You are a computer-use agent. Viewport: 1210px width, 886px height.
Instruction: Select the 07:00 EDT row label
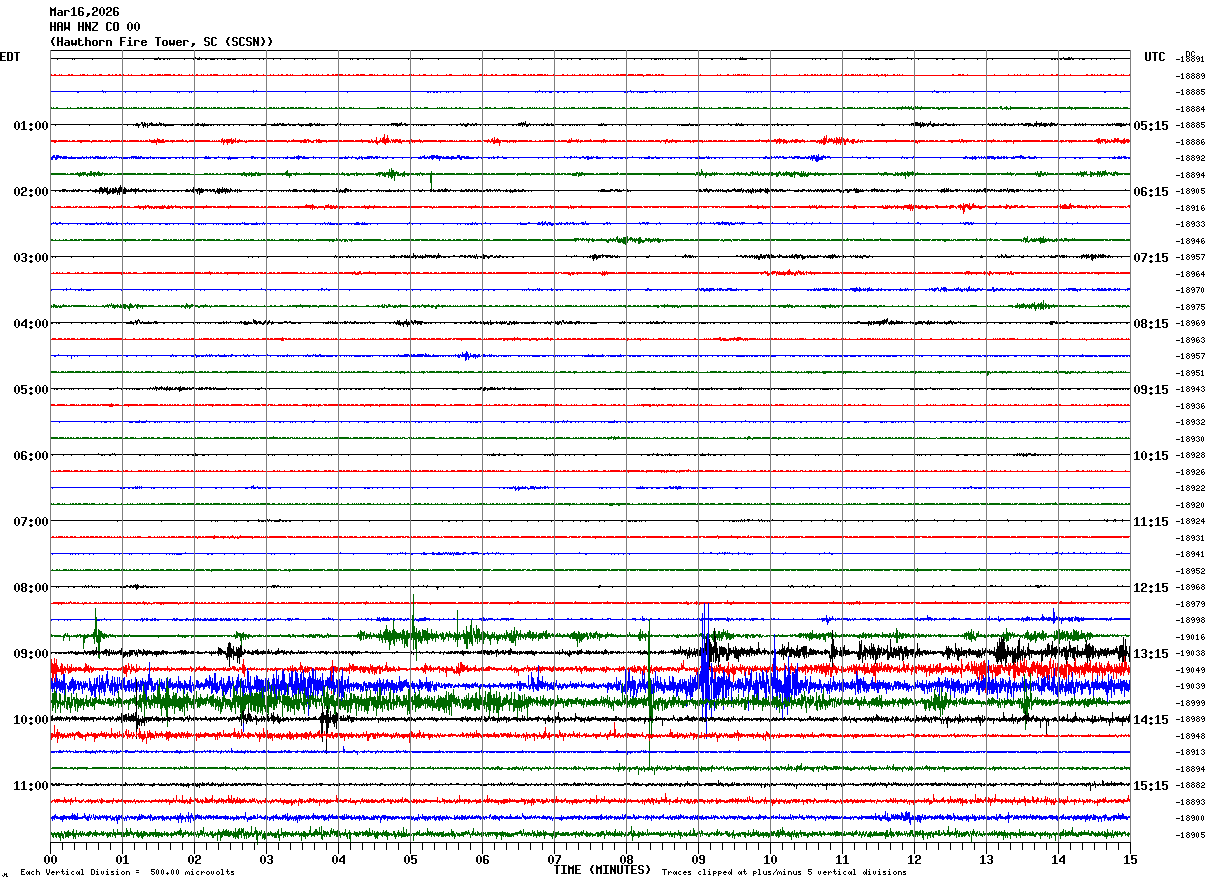(x=30, y=522)
